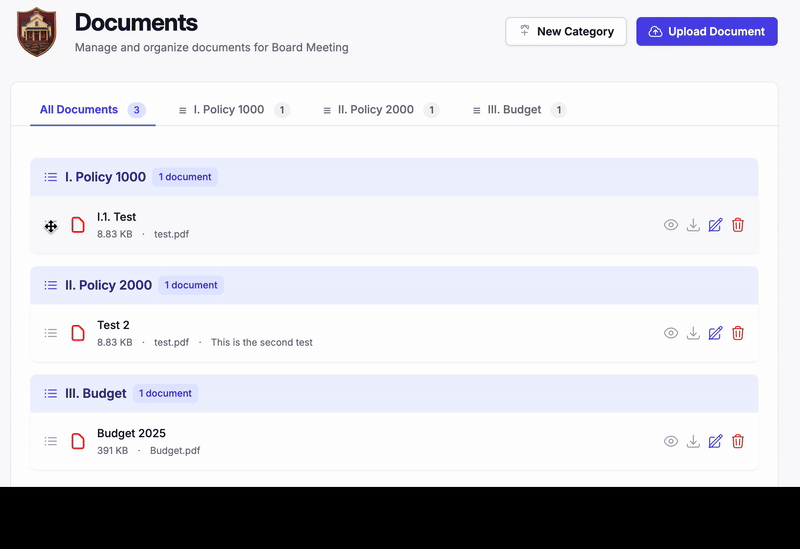Screen dimensions: 800x549
Task: Click drag handle of I.1. Test row
Action: (51, 226)
